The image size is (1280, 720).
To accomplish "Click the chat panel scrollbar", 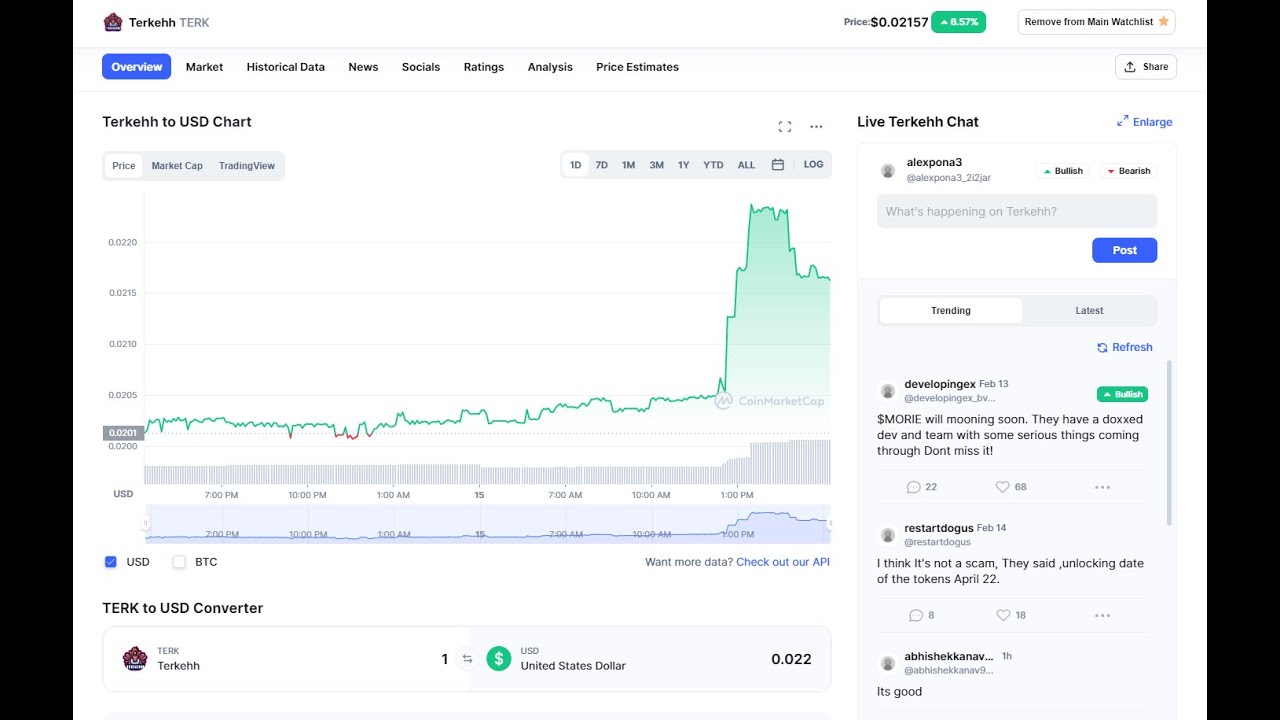I will point(1168,443).
